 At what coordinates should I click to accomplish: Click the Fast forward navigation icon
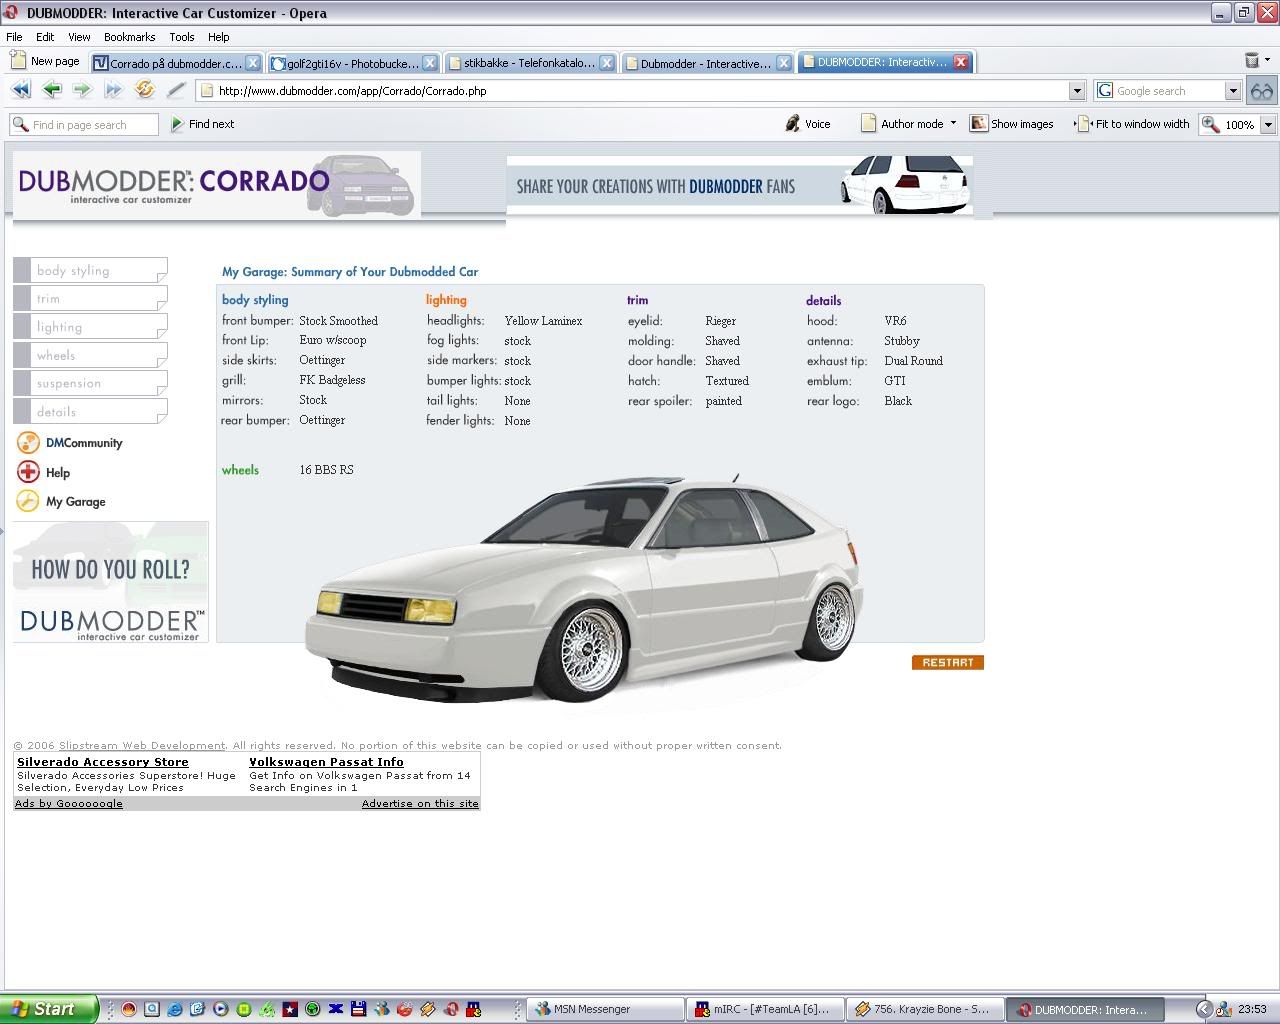(114, 90)
